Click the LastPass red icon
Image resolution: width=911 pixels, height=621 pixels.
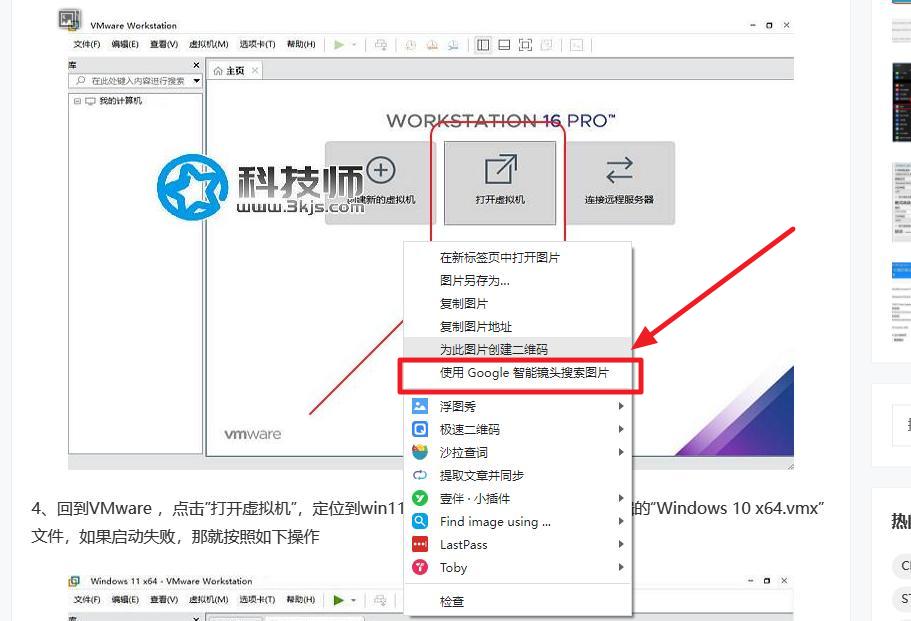point(419,544)
